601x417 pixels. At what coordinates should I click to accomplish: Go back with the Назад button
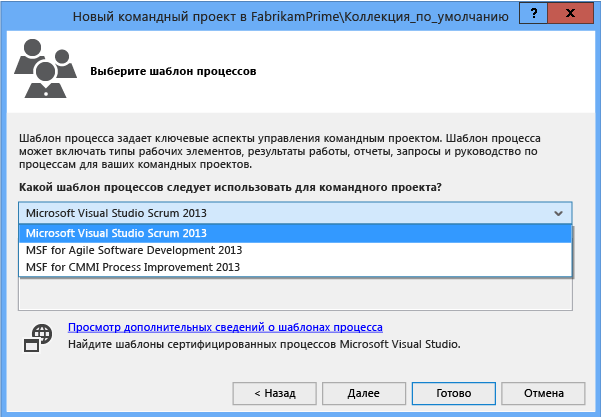click(274, 393)
